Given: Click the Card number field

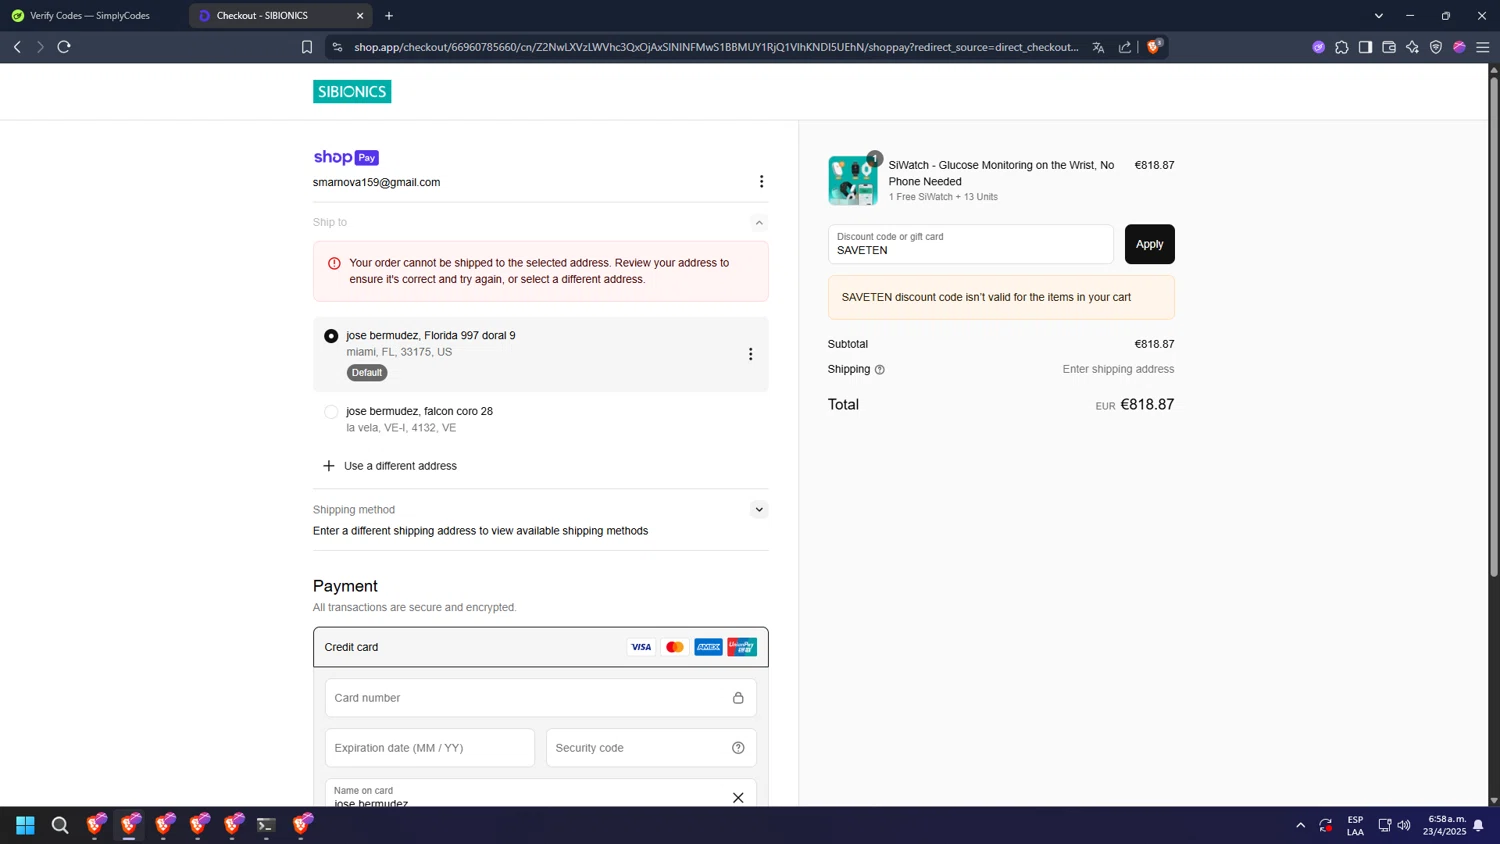Looking at the screenshot, I should 540,698.
